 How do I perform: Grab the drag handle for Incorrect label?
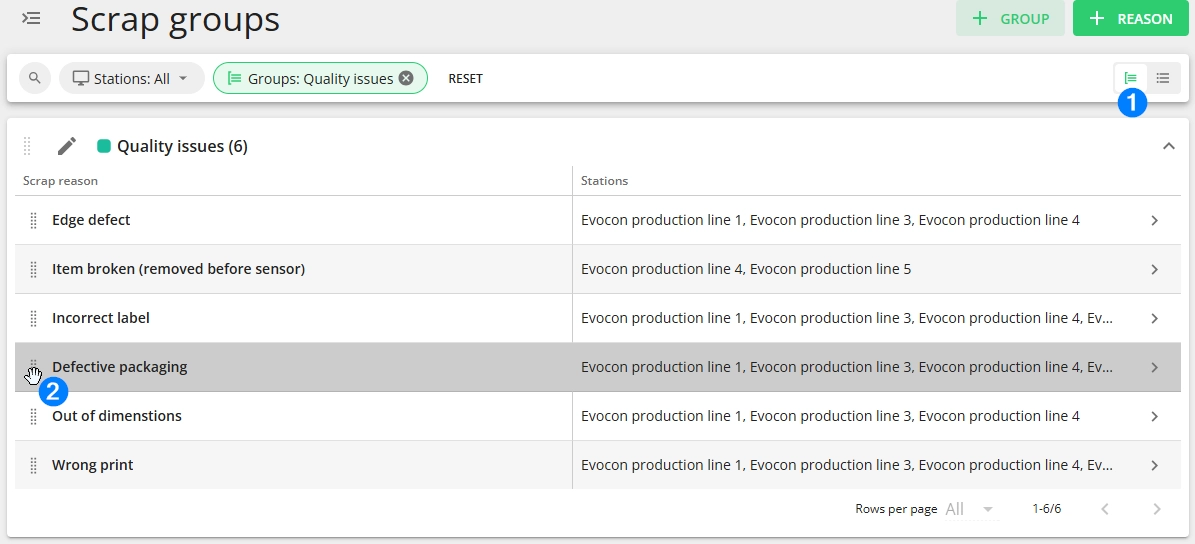click(34, 318)
